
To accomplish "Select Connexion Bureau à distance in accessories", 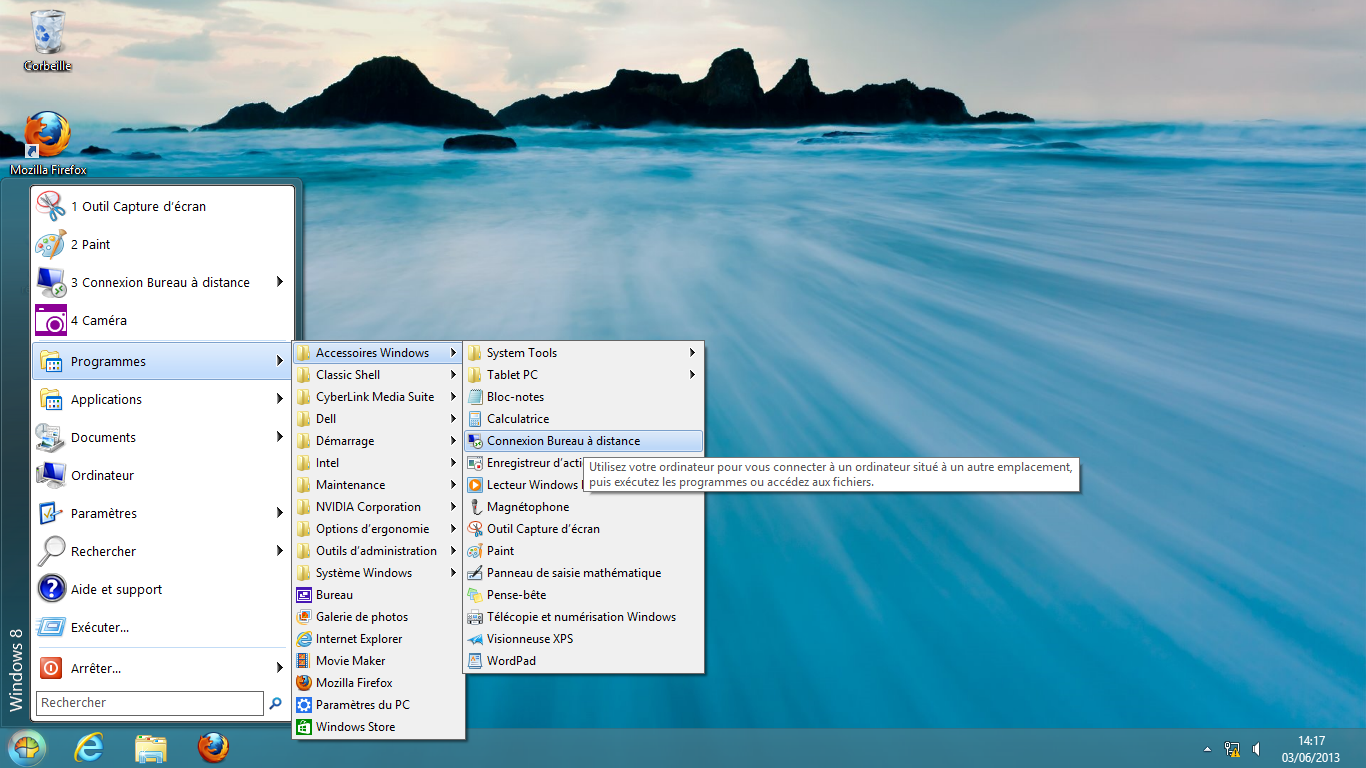I will pos(563,441).
